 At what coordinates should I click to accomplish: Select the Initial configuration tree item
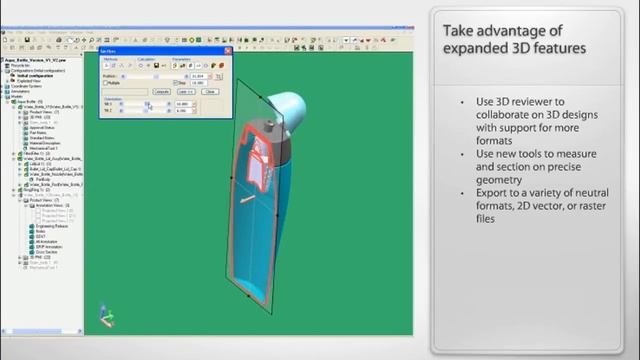[x=35, y=76]
